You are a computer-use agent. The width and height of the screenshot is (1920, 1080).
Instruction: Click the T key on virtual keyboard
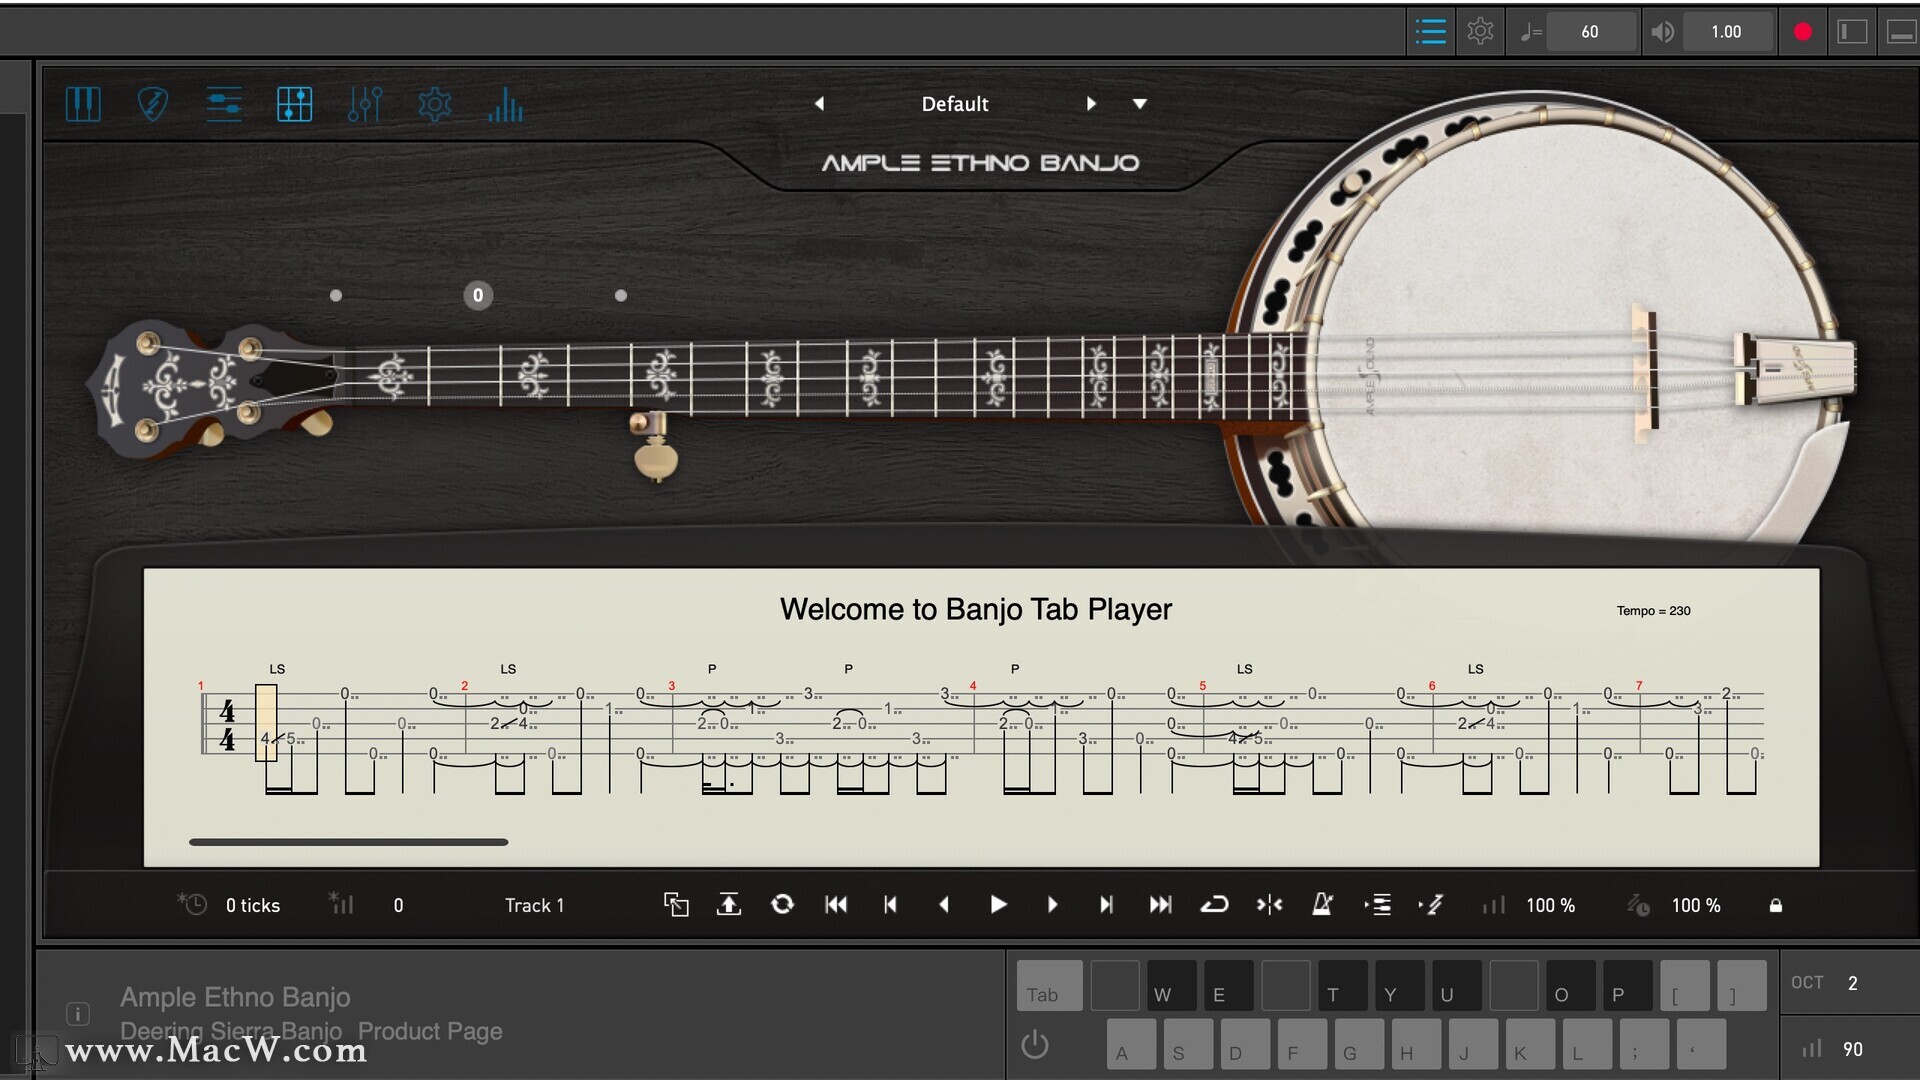tap(1343, 984)
